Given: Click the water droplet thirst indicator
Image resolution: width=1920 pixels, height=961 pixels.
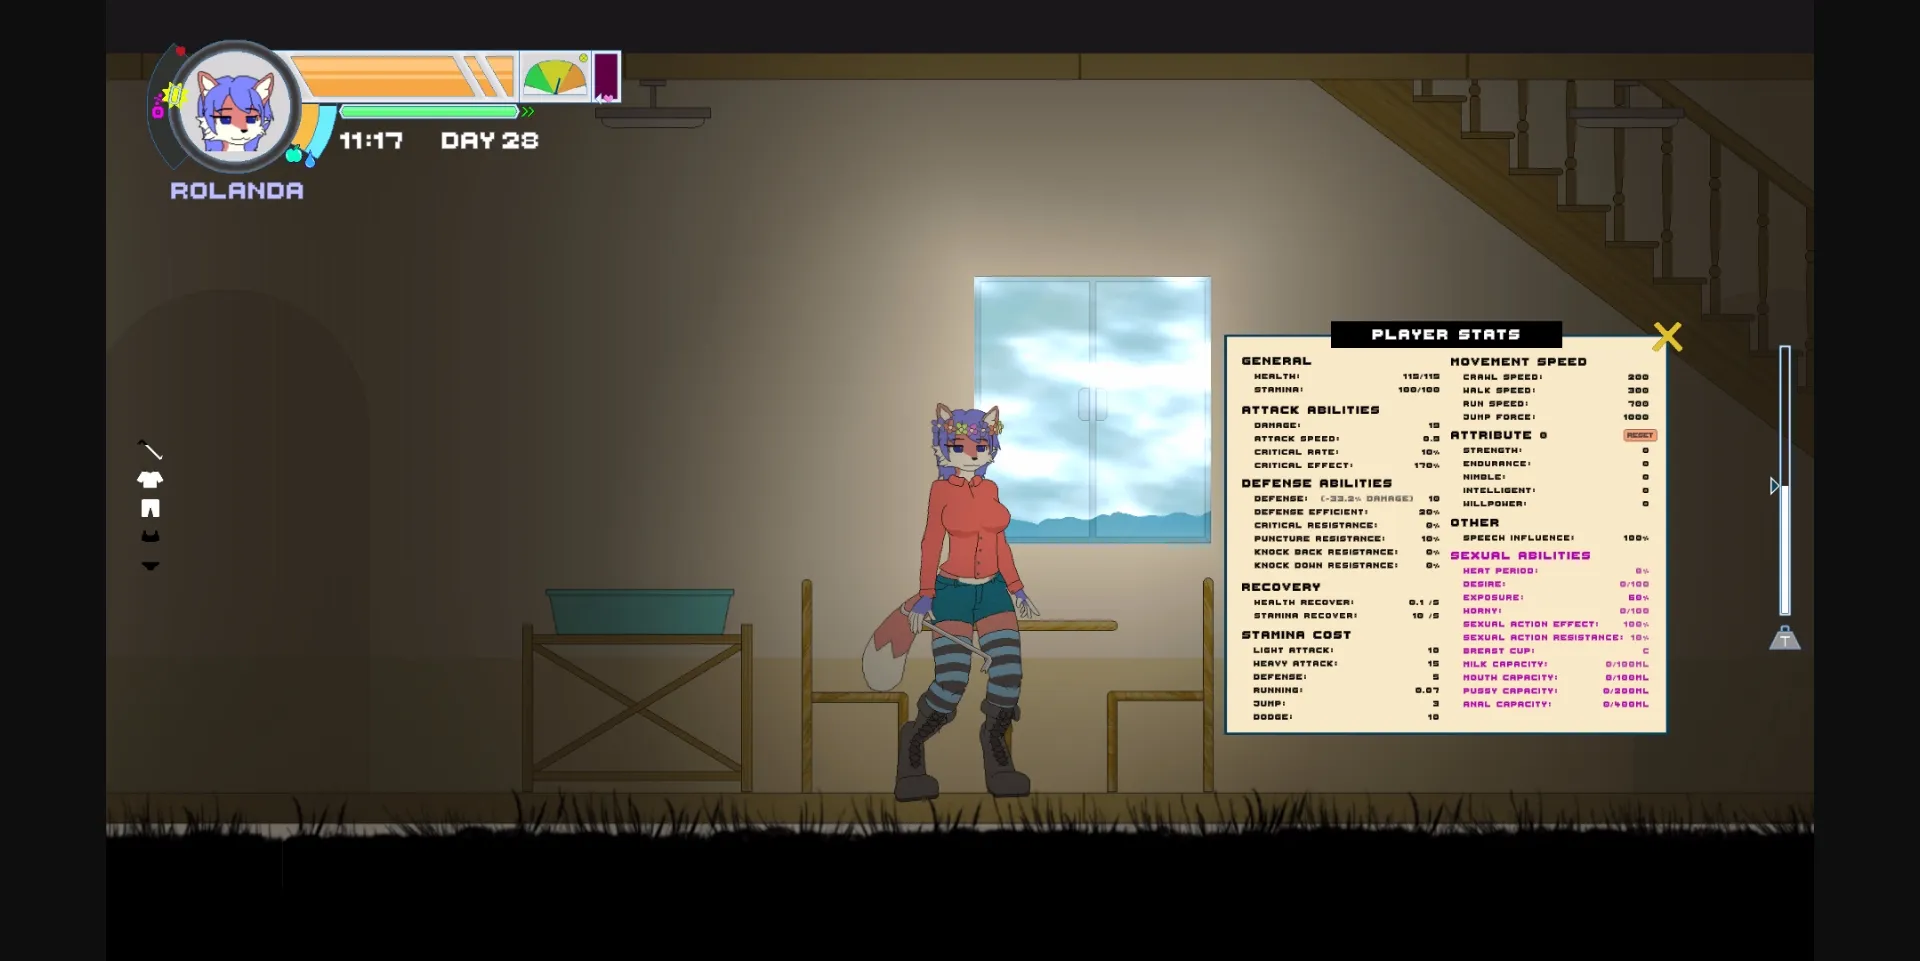Looking at the screenshot, I should tap(310, 160).
